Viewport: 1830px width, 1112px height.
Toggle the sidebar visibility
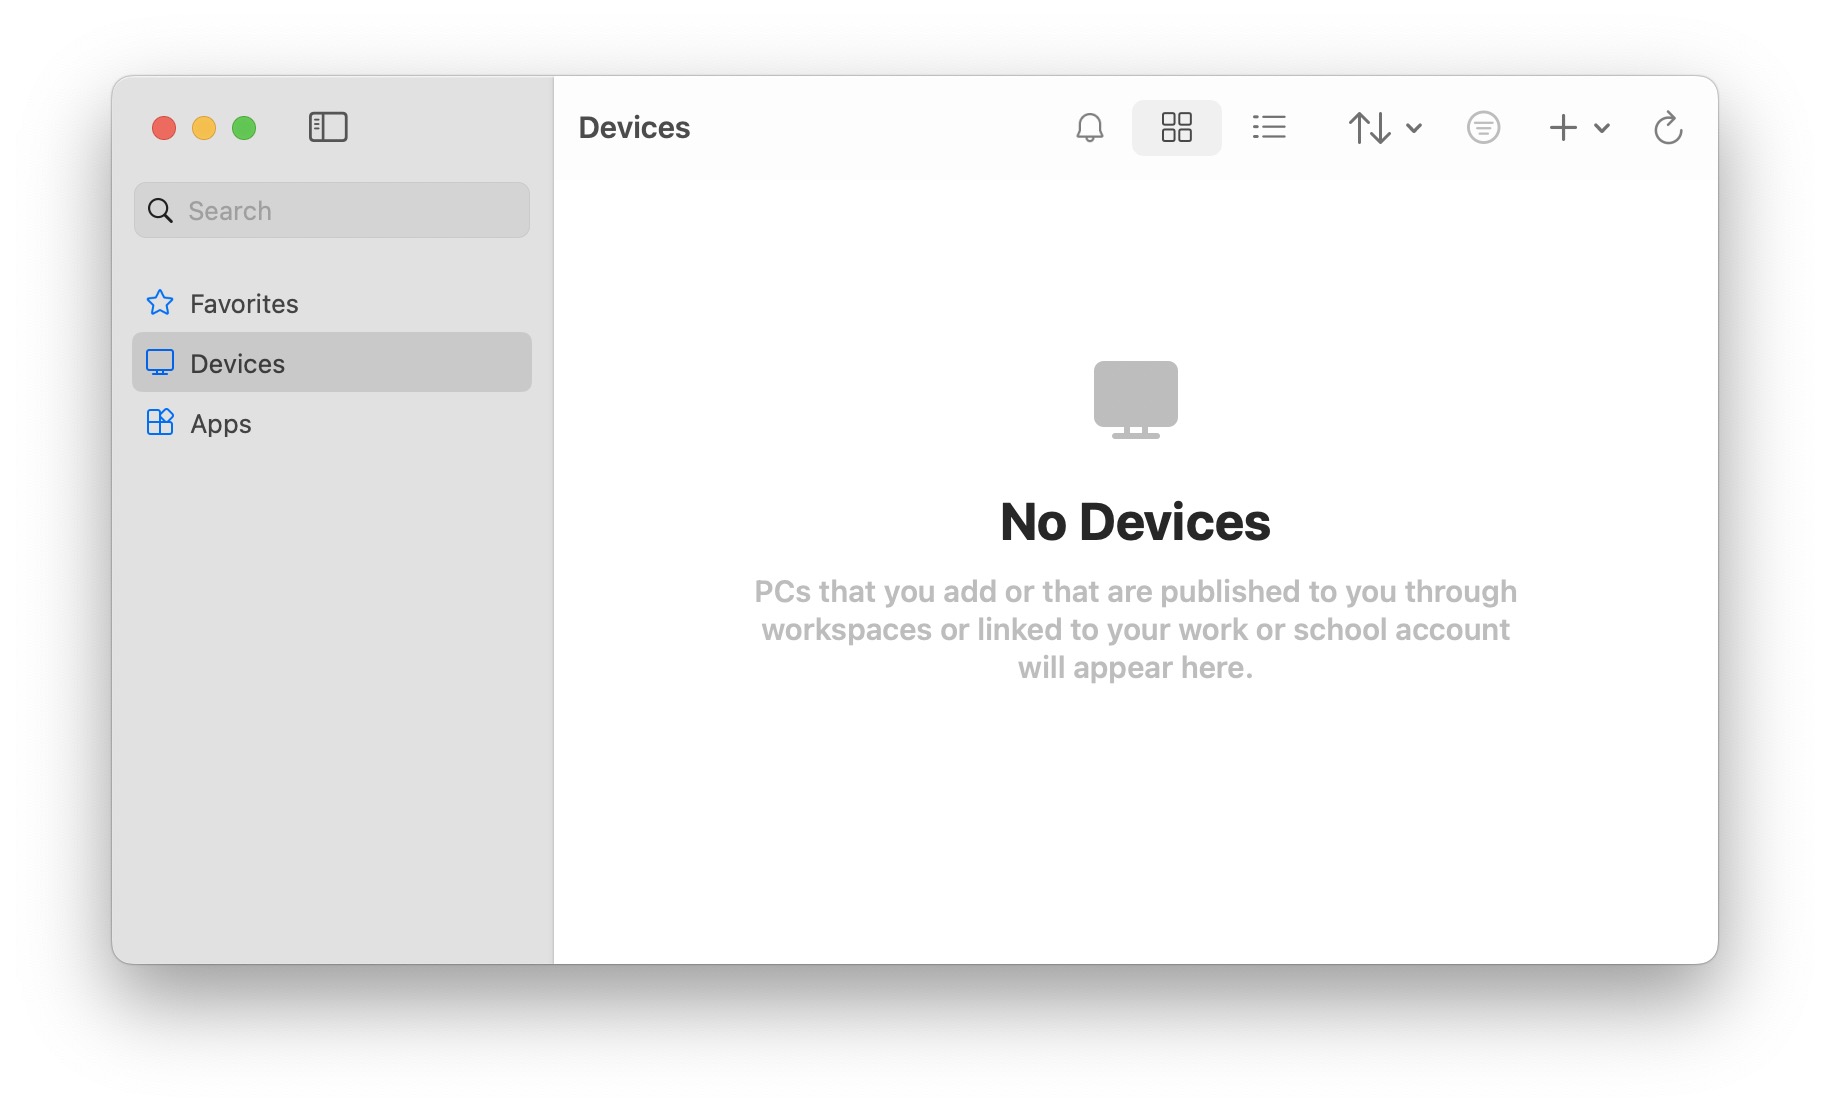328,127
